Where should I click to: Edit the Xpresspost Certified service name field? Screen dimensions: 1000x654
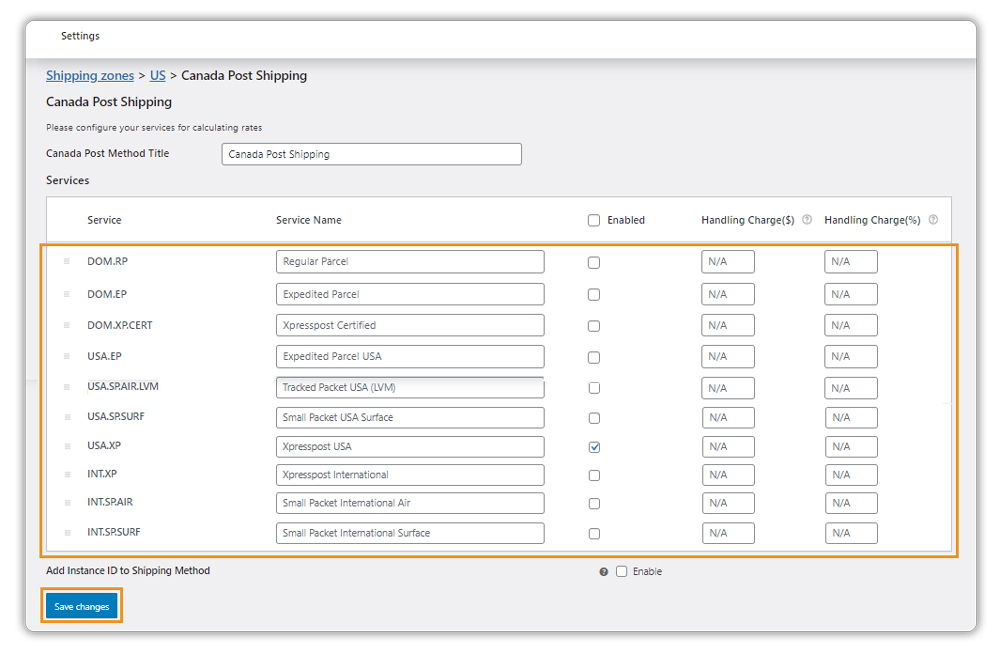pyautogui.click(x=410, y=325)
